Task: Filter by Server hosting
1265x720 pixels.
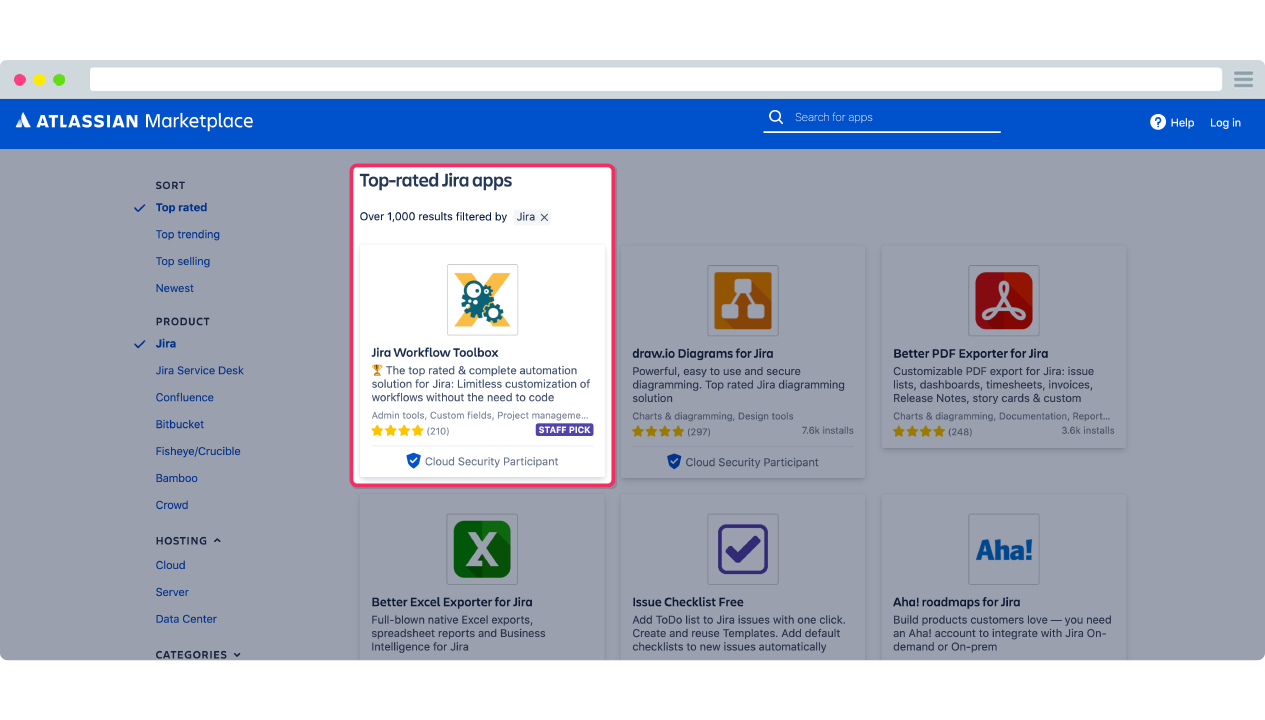Action: 172,593
